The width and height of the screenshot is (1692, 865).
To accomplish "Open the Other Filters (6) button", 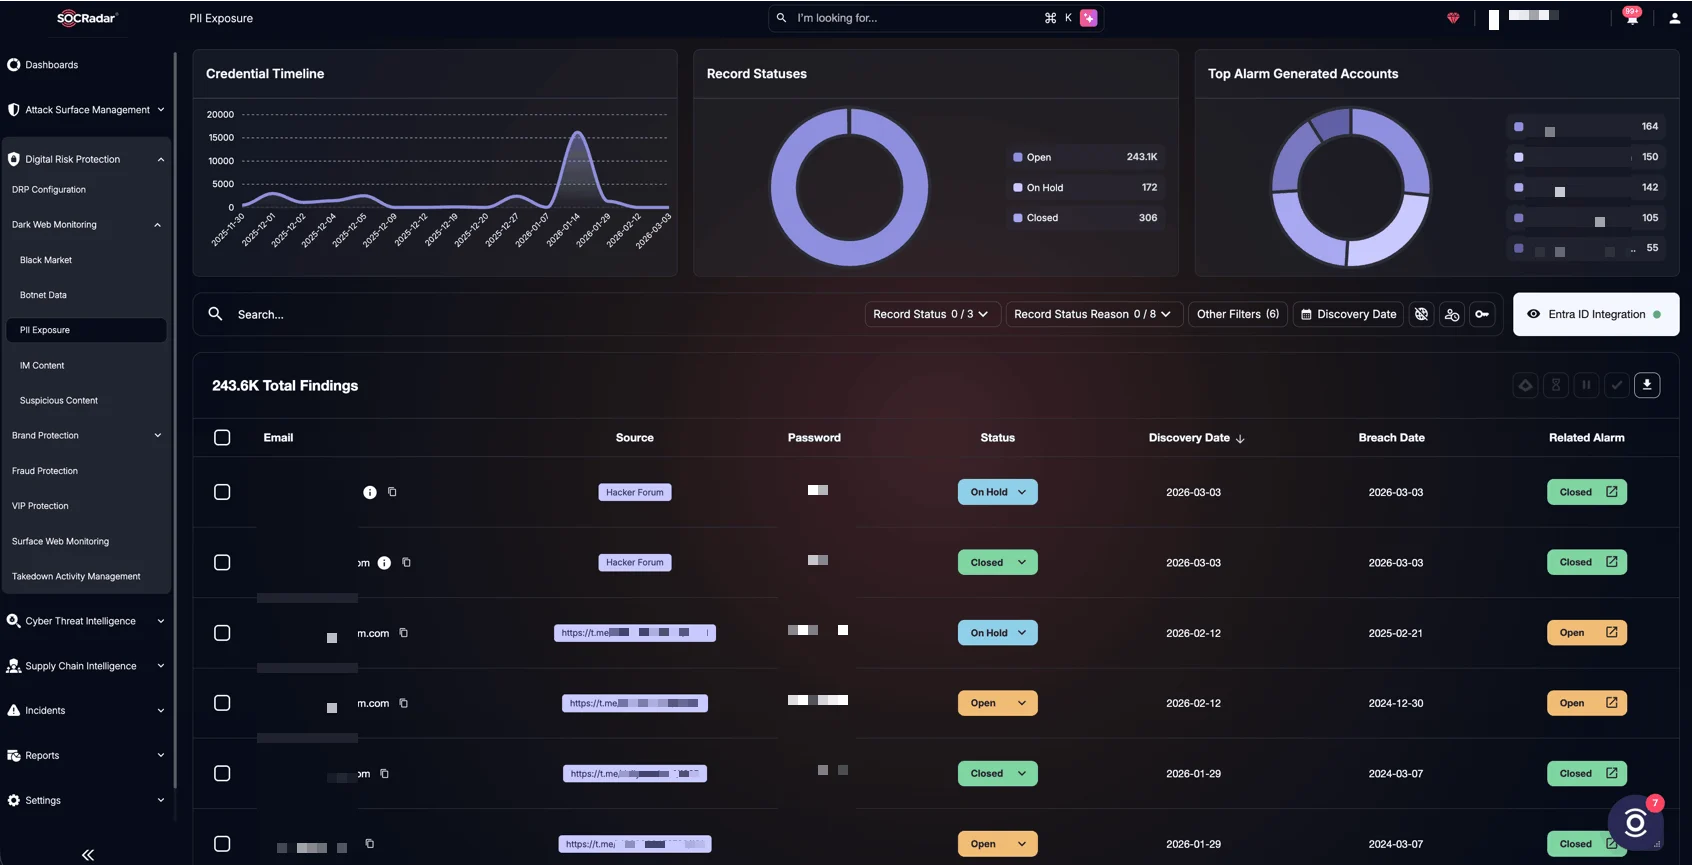I will 1238,314.
